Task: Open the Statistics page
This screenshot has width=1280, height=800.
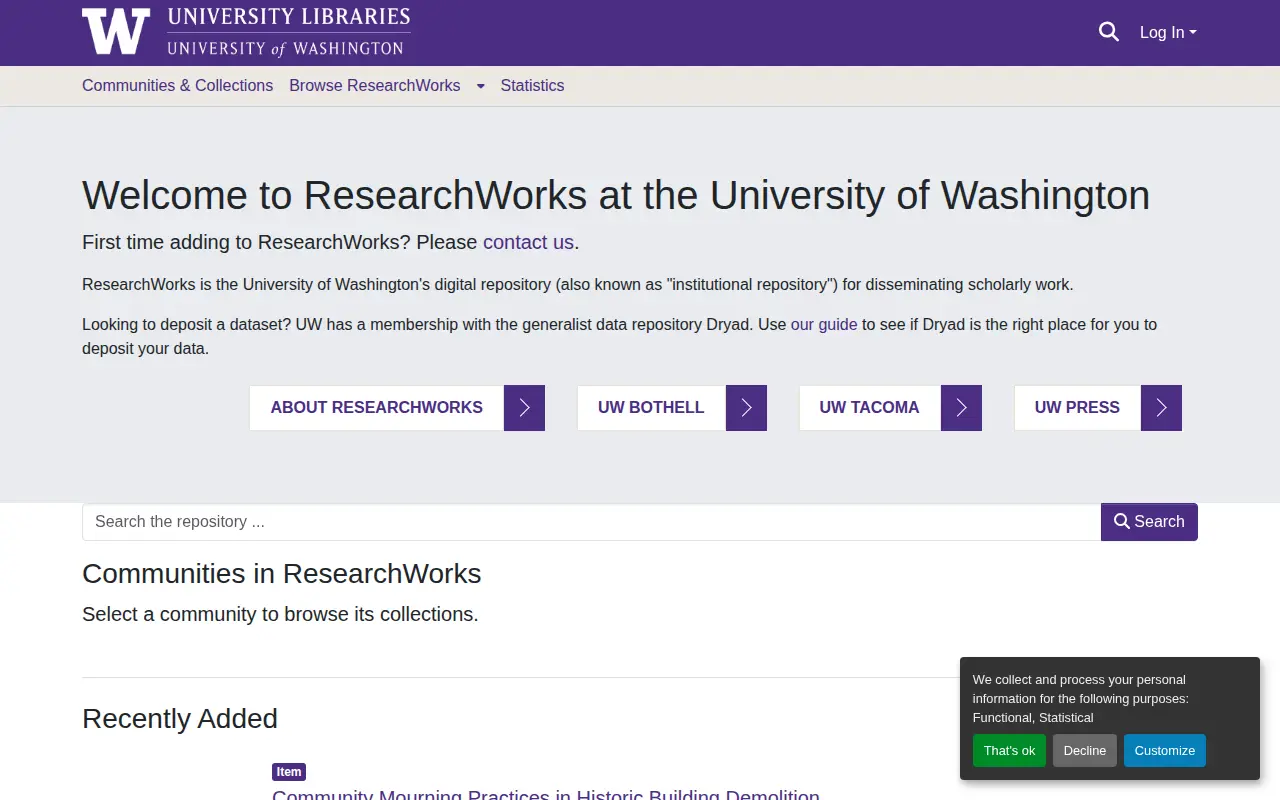Action: pos(532,86)
